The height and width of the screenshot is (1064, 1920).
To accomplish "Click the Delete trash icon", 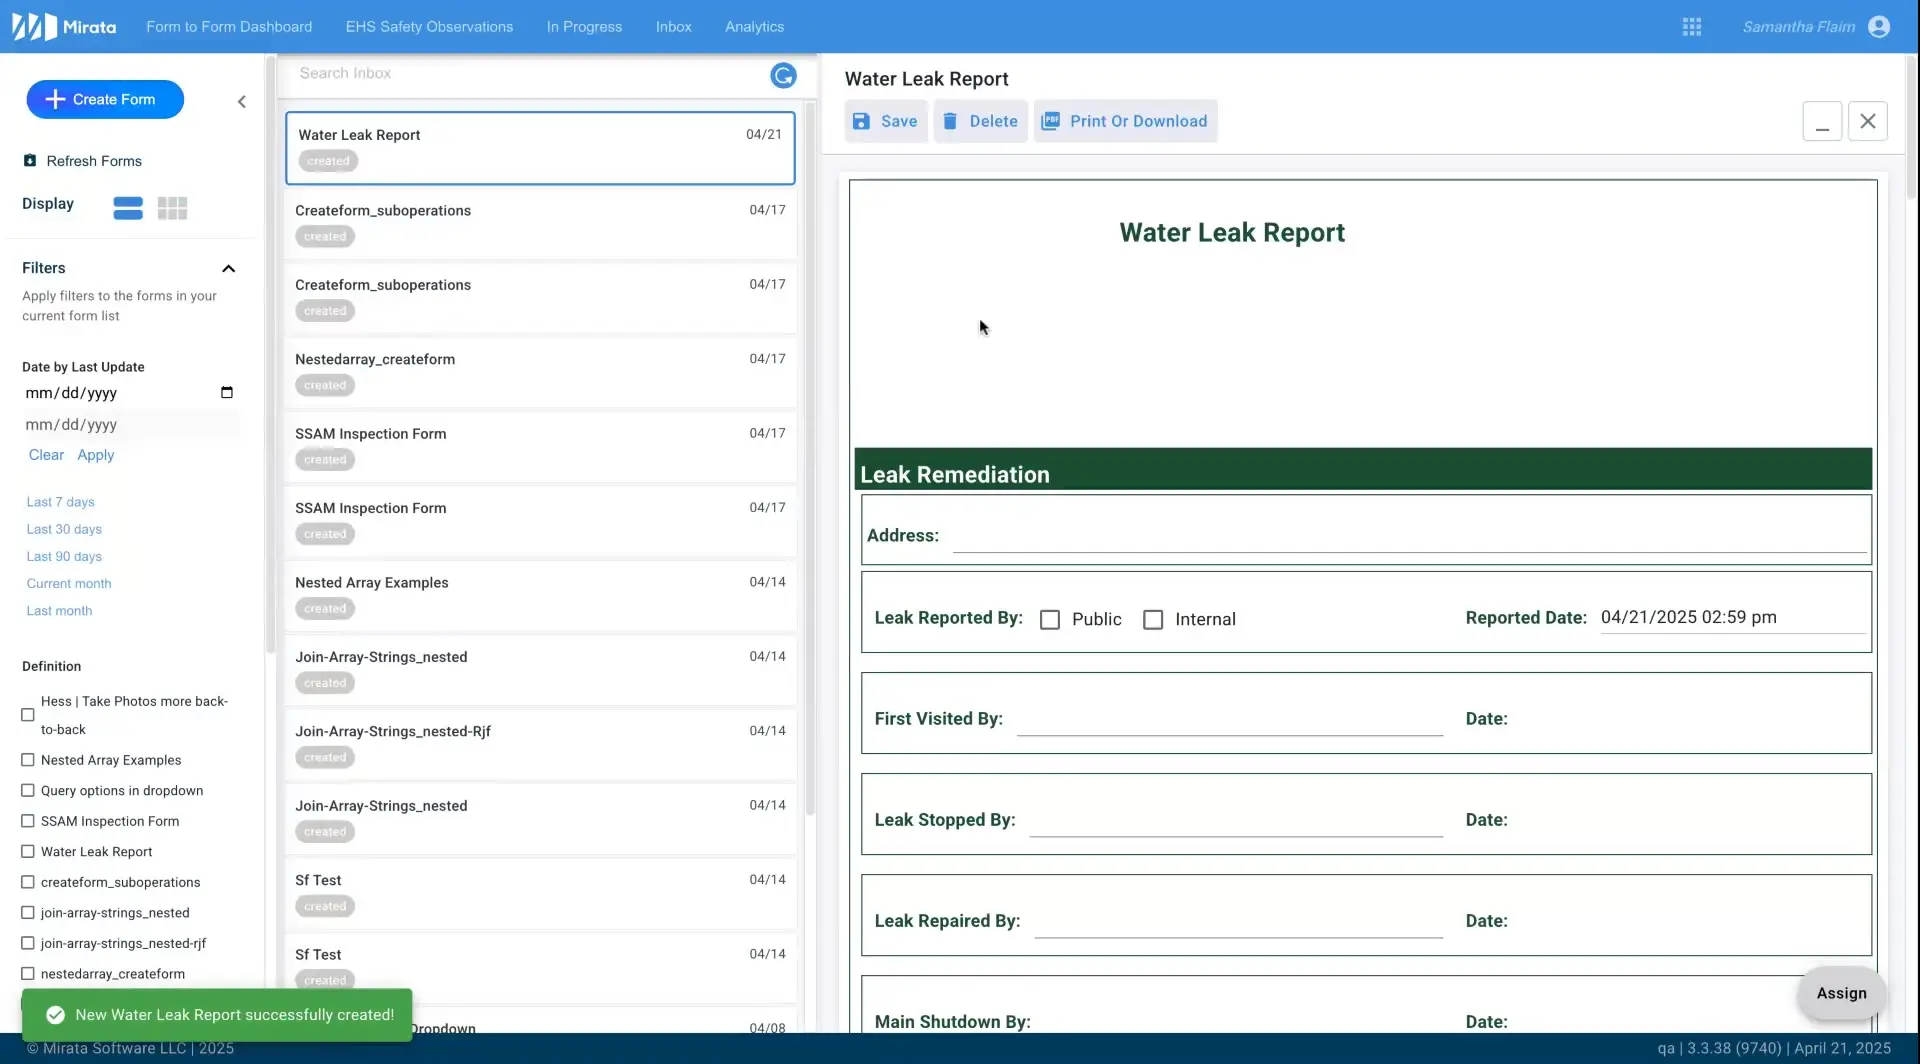I will (952, 121).
